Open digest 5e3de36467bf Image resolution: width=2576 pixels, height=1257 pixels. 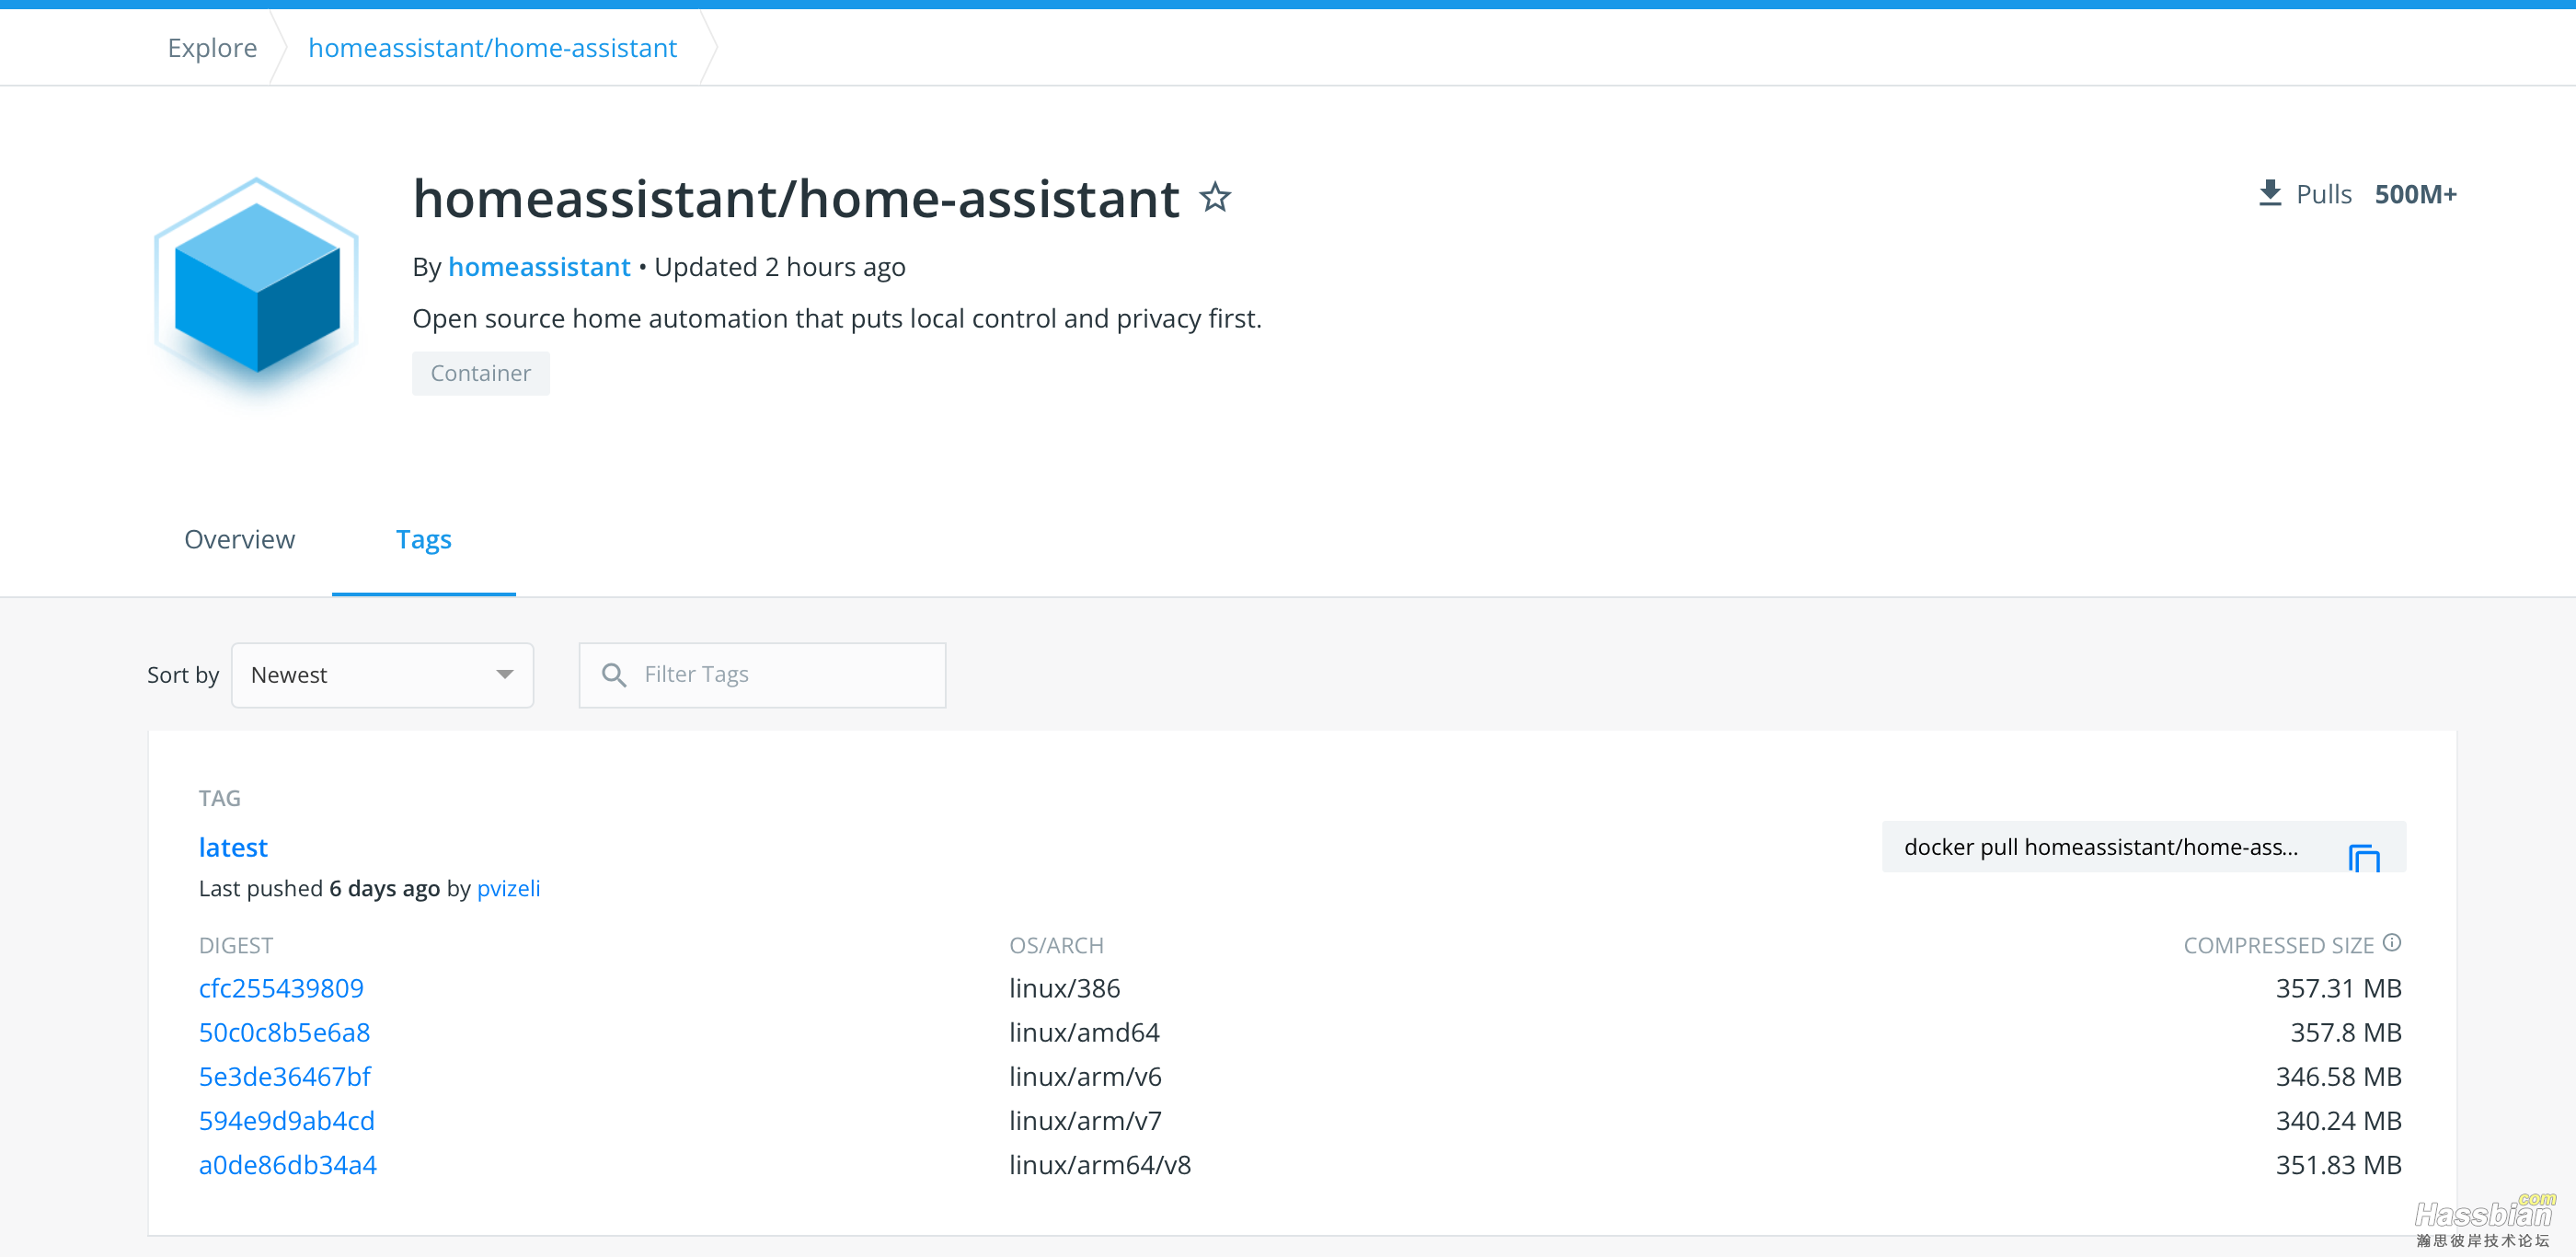click(x=284, y=1076)
